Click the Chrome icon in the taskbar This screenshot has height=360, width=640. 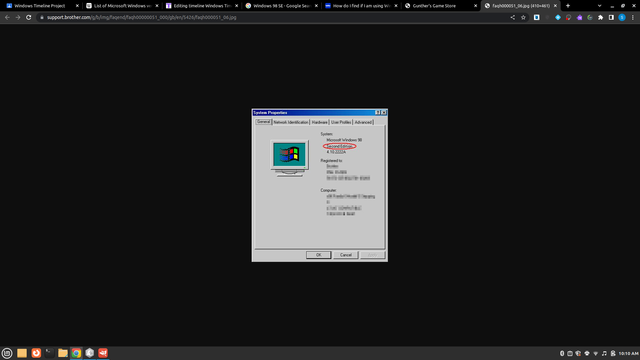(76, 353)
